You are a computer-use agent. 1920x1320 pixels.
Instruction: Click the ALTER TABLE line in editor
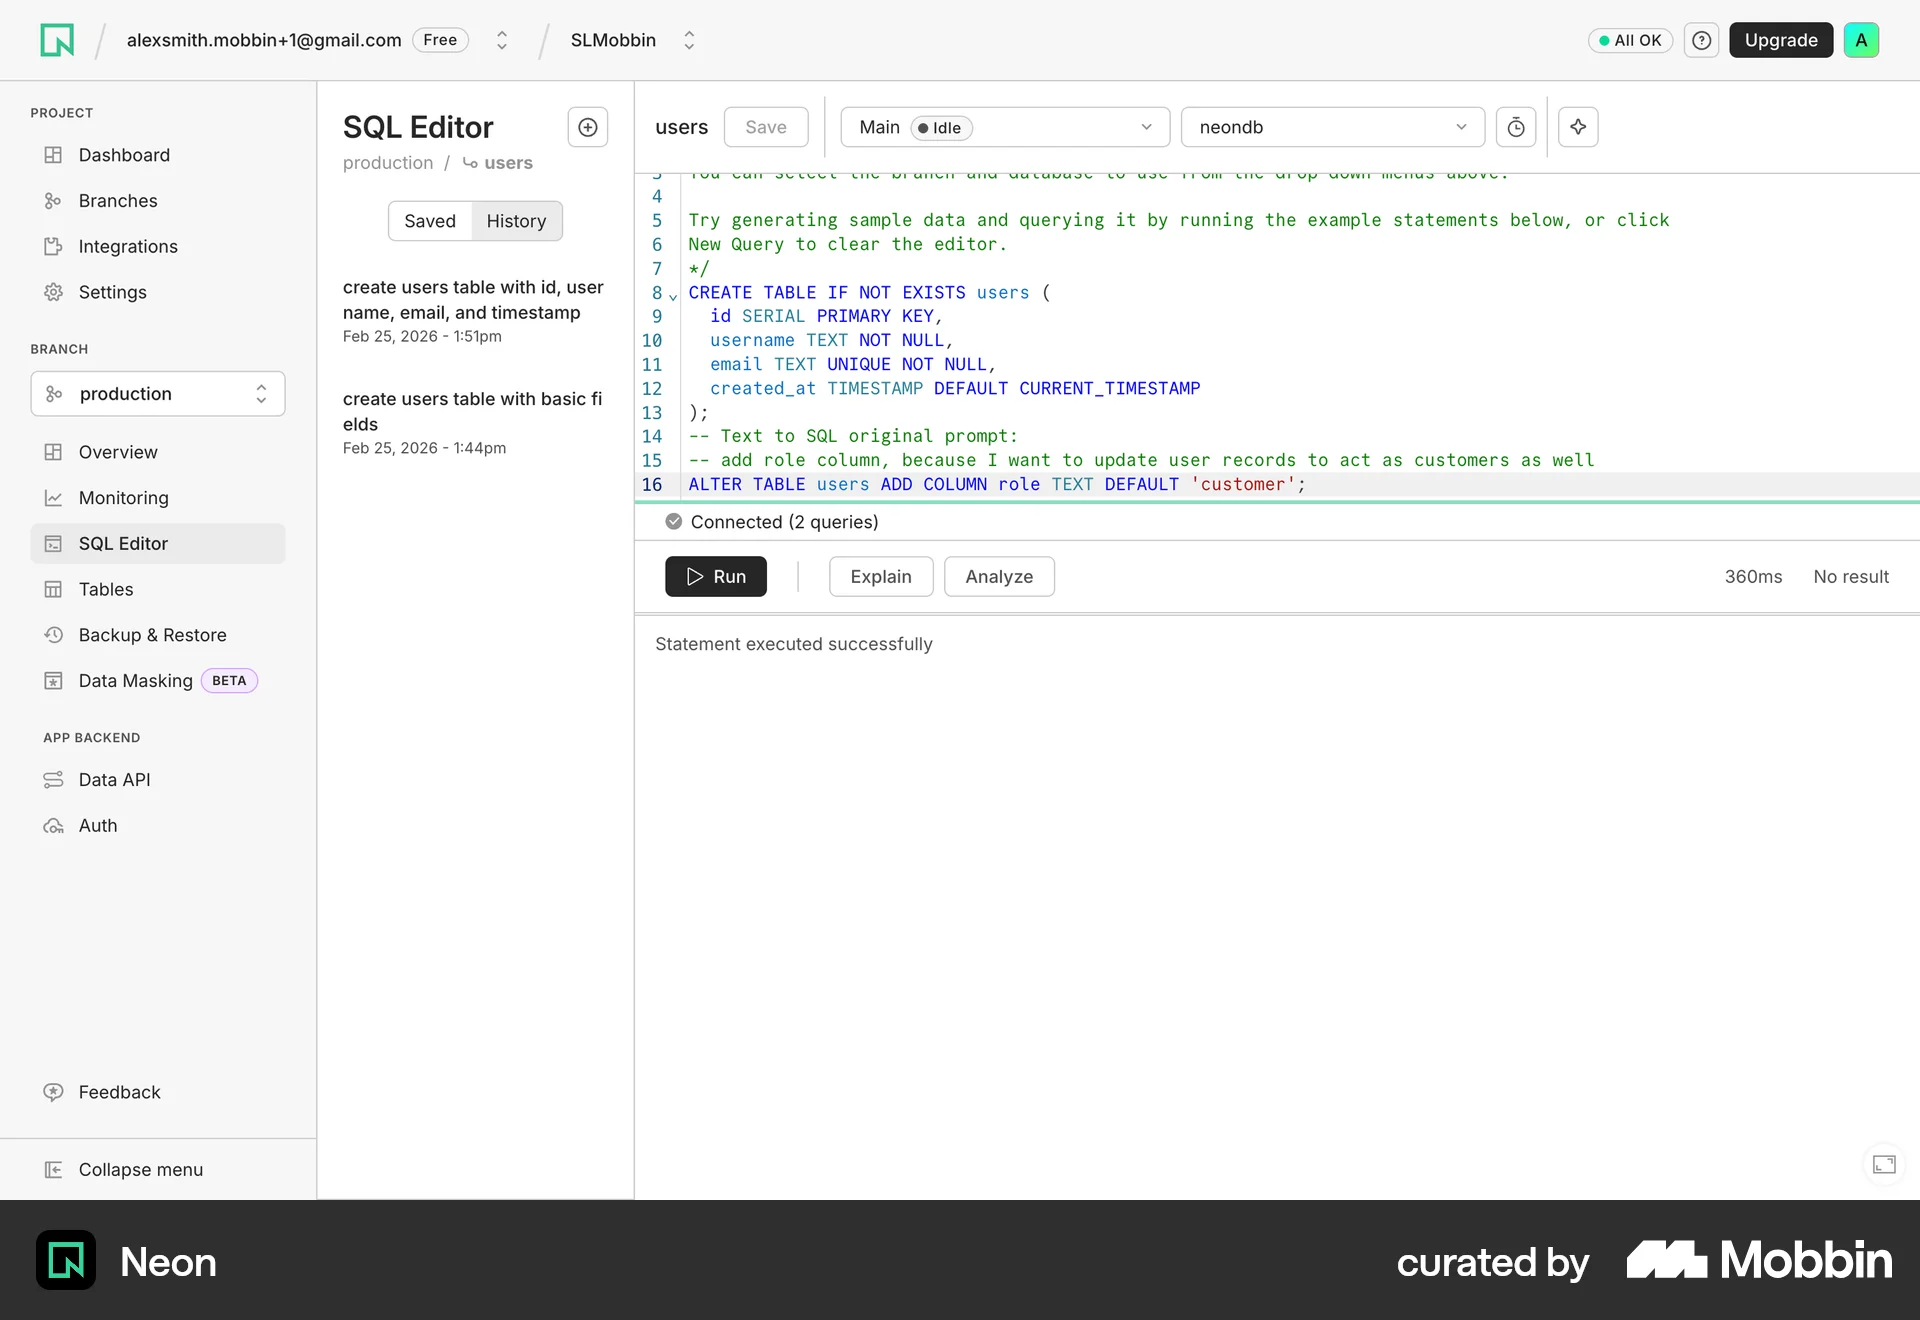coord(997,484)
